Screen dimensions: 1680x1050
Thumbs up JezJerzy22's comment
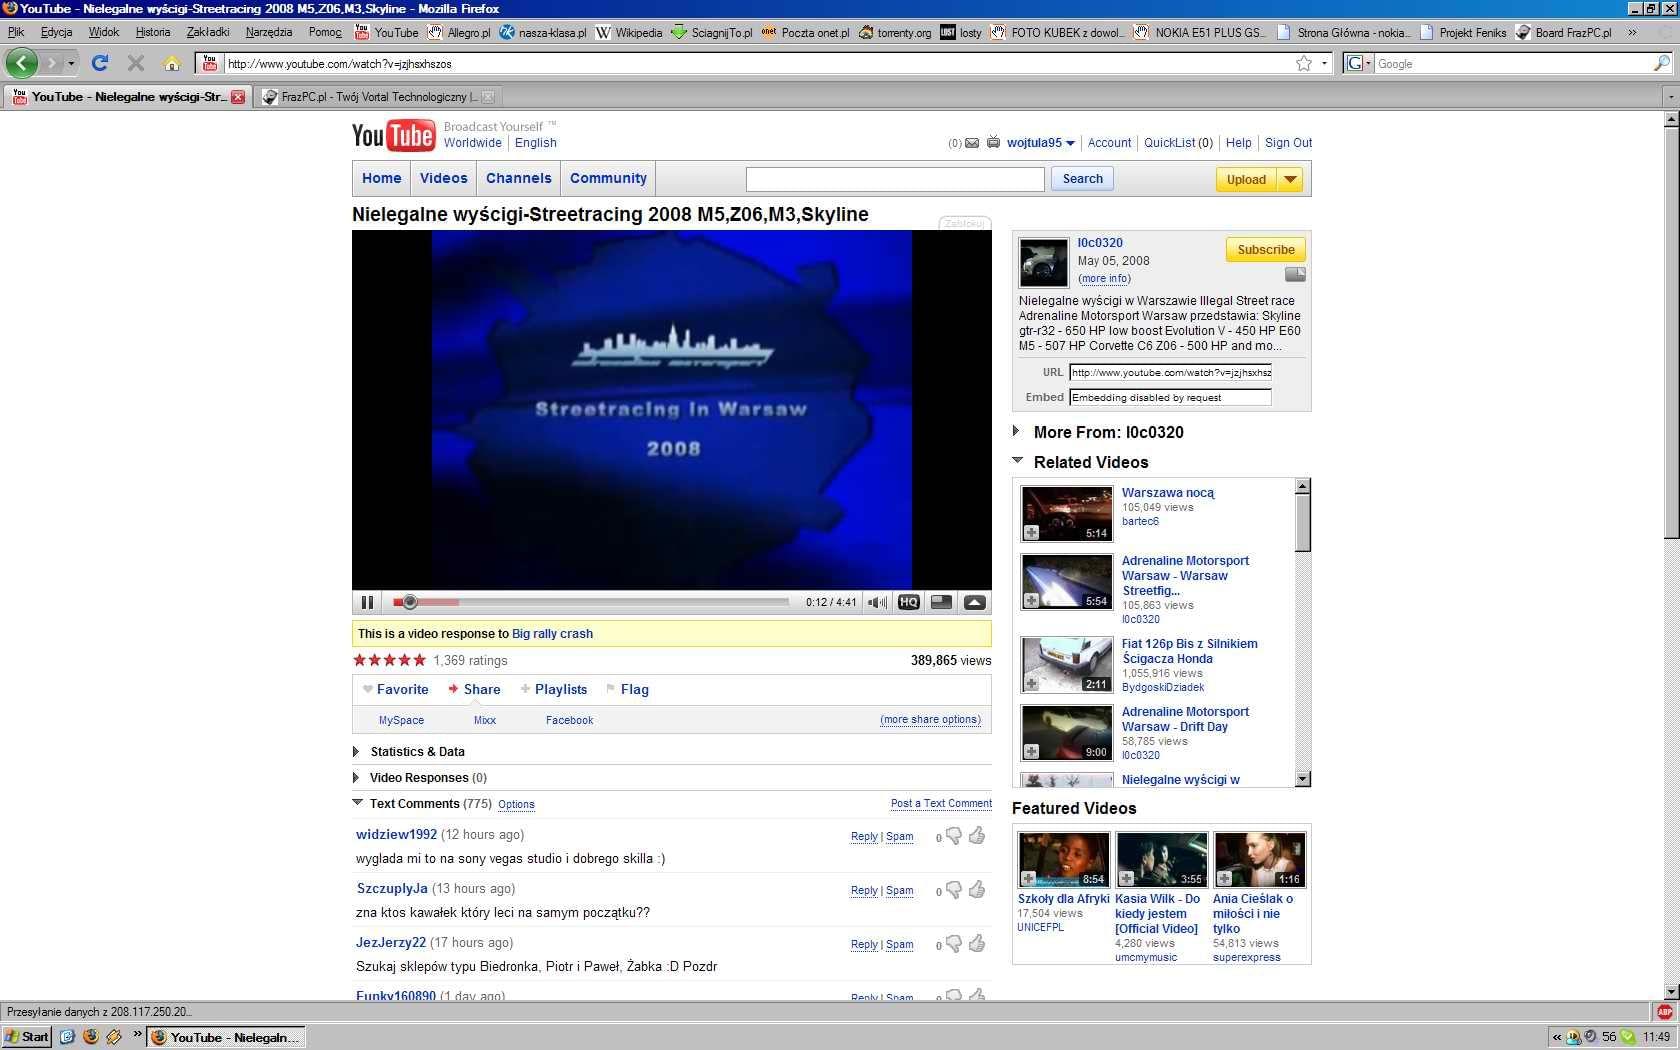point(977,943)
